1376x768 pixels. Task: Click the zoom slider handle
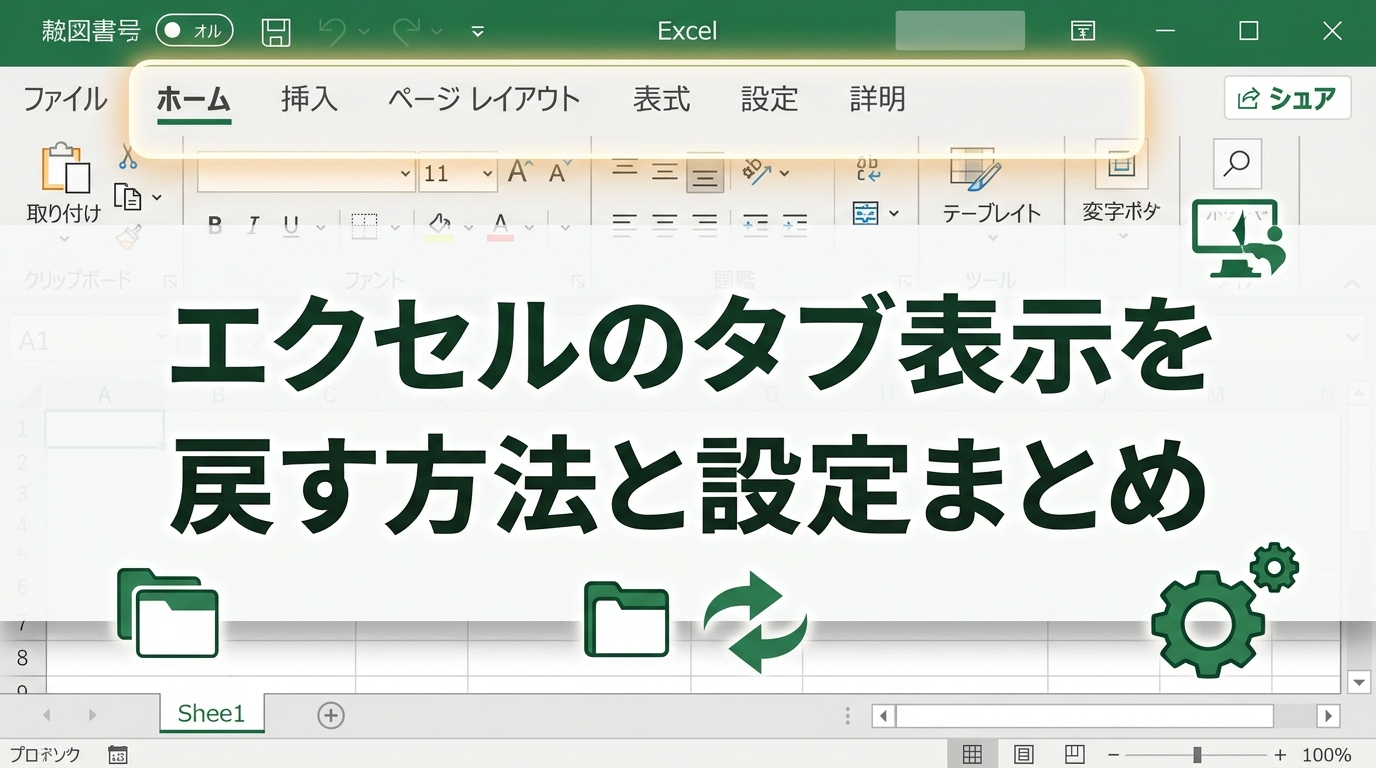pyautogui.click(x=1197, y=755)
